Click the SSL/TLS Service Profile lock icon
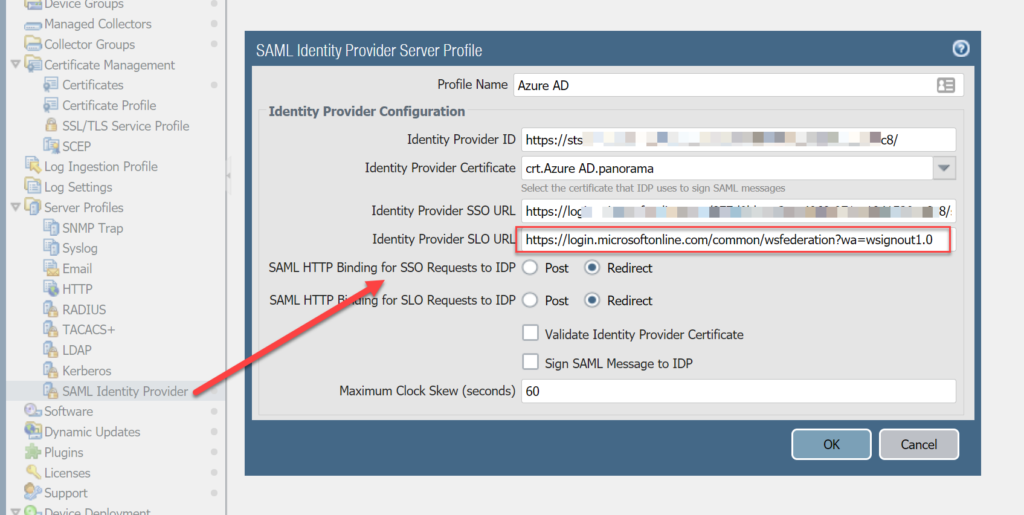The height and width of the screenshot is (515, 1024). point(51,125)
